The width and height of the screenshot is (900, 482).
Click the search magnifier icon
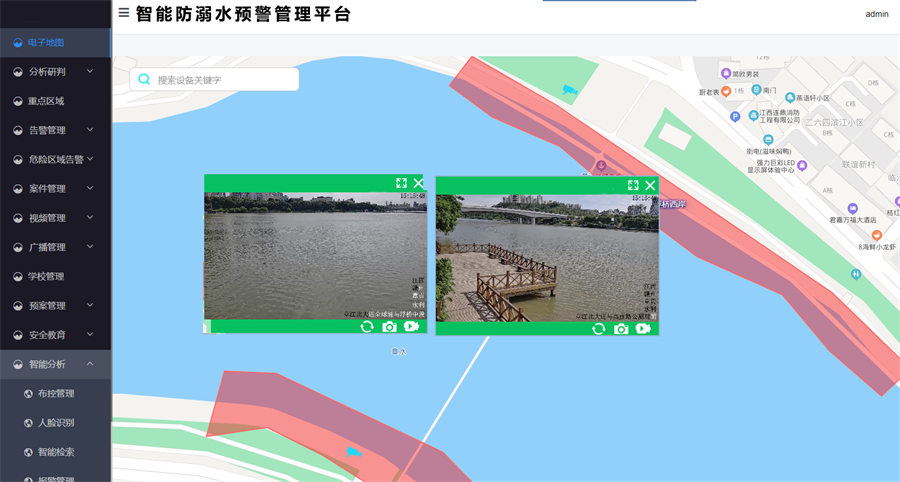point(145,80)
